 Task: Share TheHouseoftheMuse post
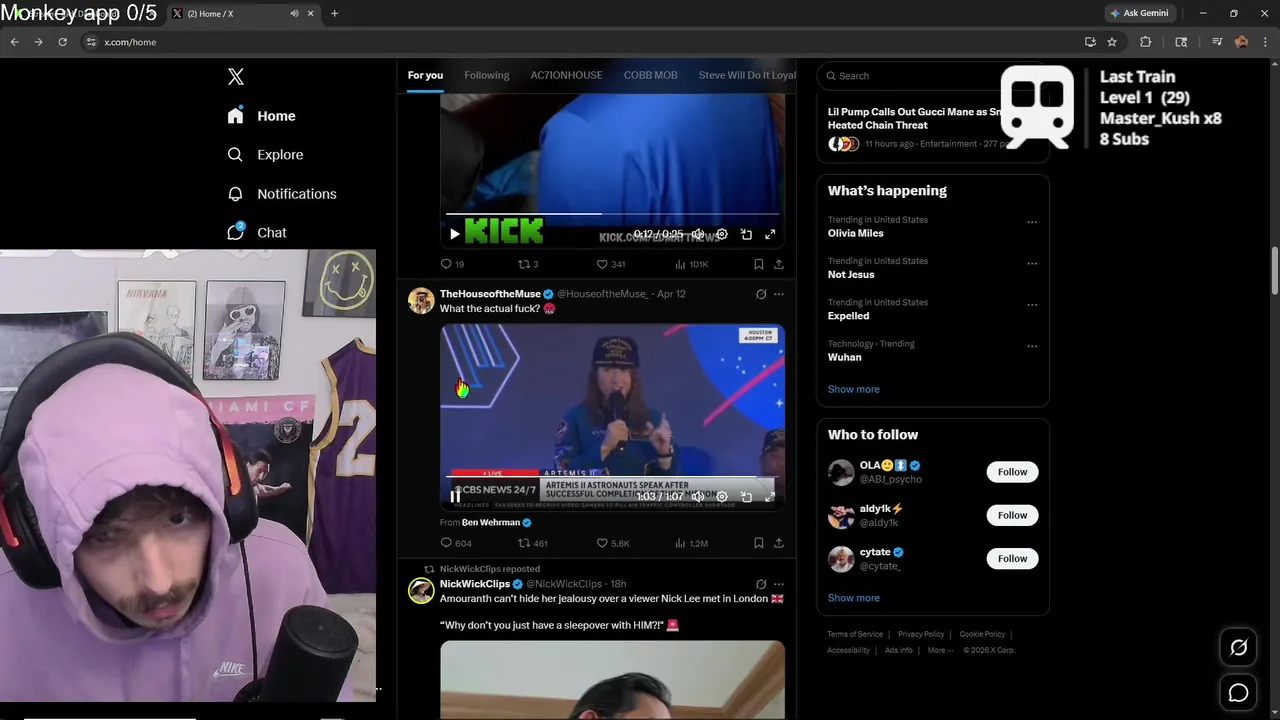tap(779, 543)
